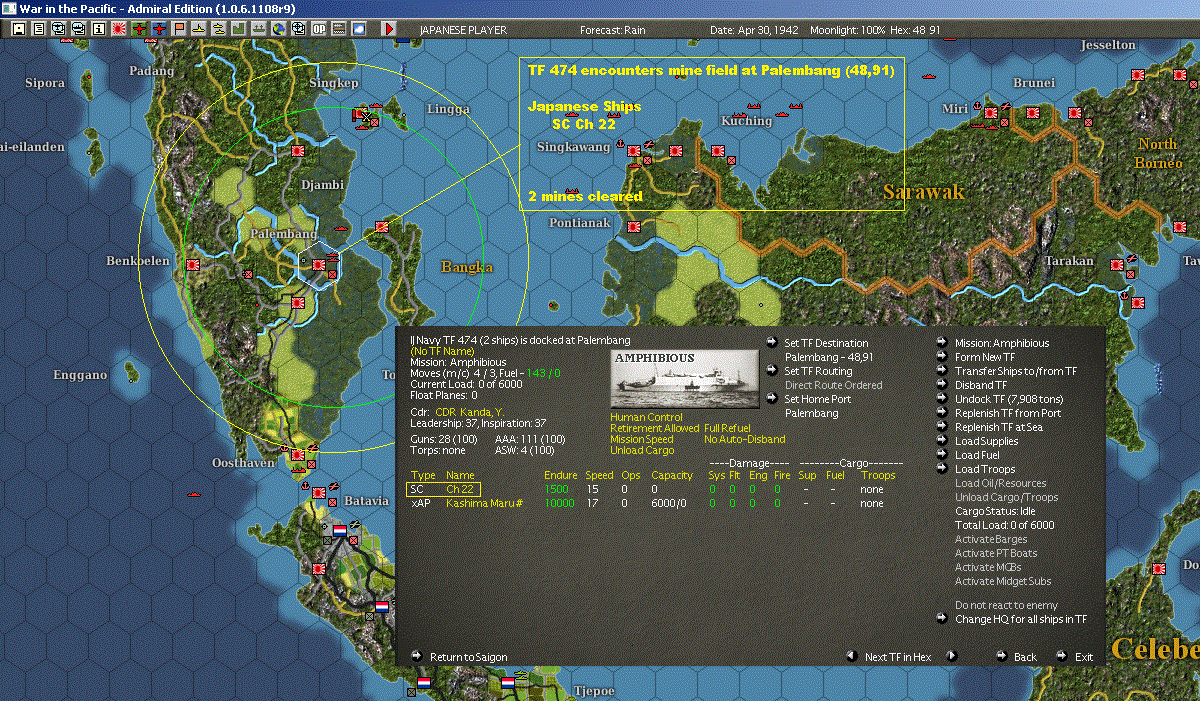Click the cloud weather toolbar icon

pos(358,29)
